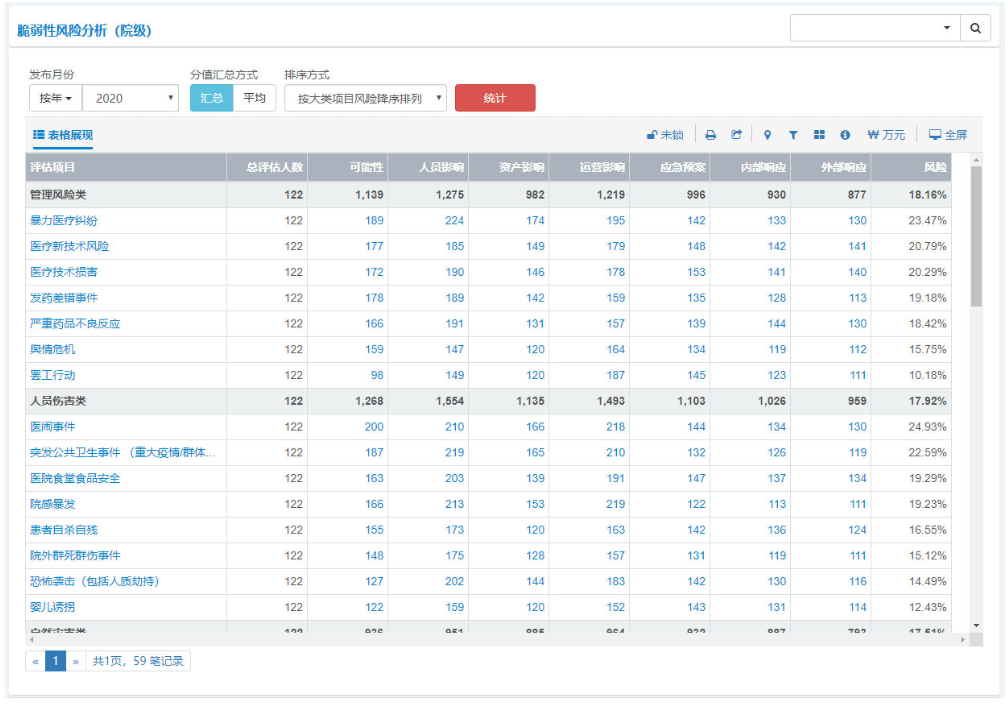Go to the previous page with «

tap(35, 661)
